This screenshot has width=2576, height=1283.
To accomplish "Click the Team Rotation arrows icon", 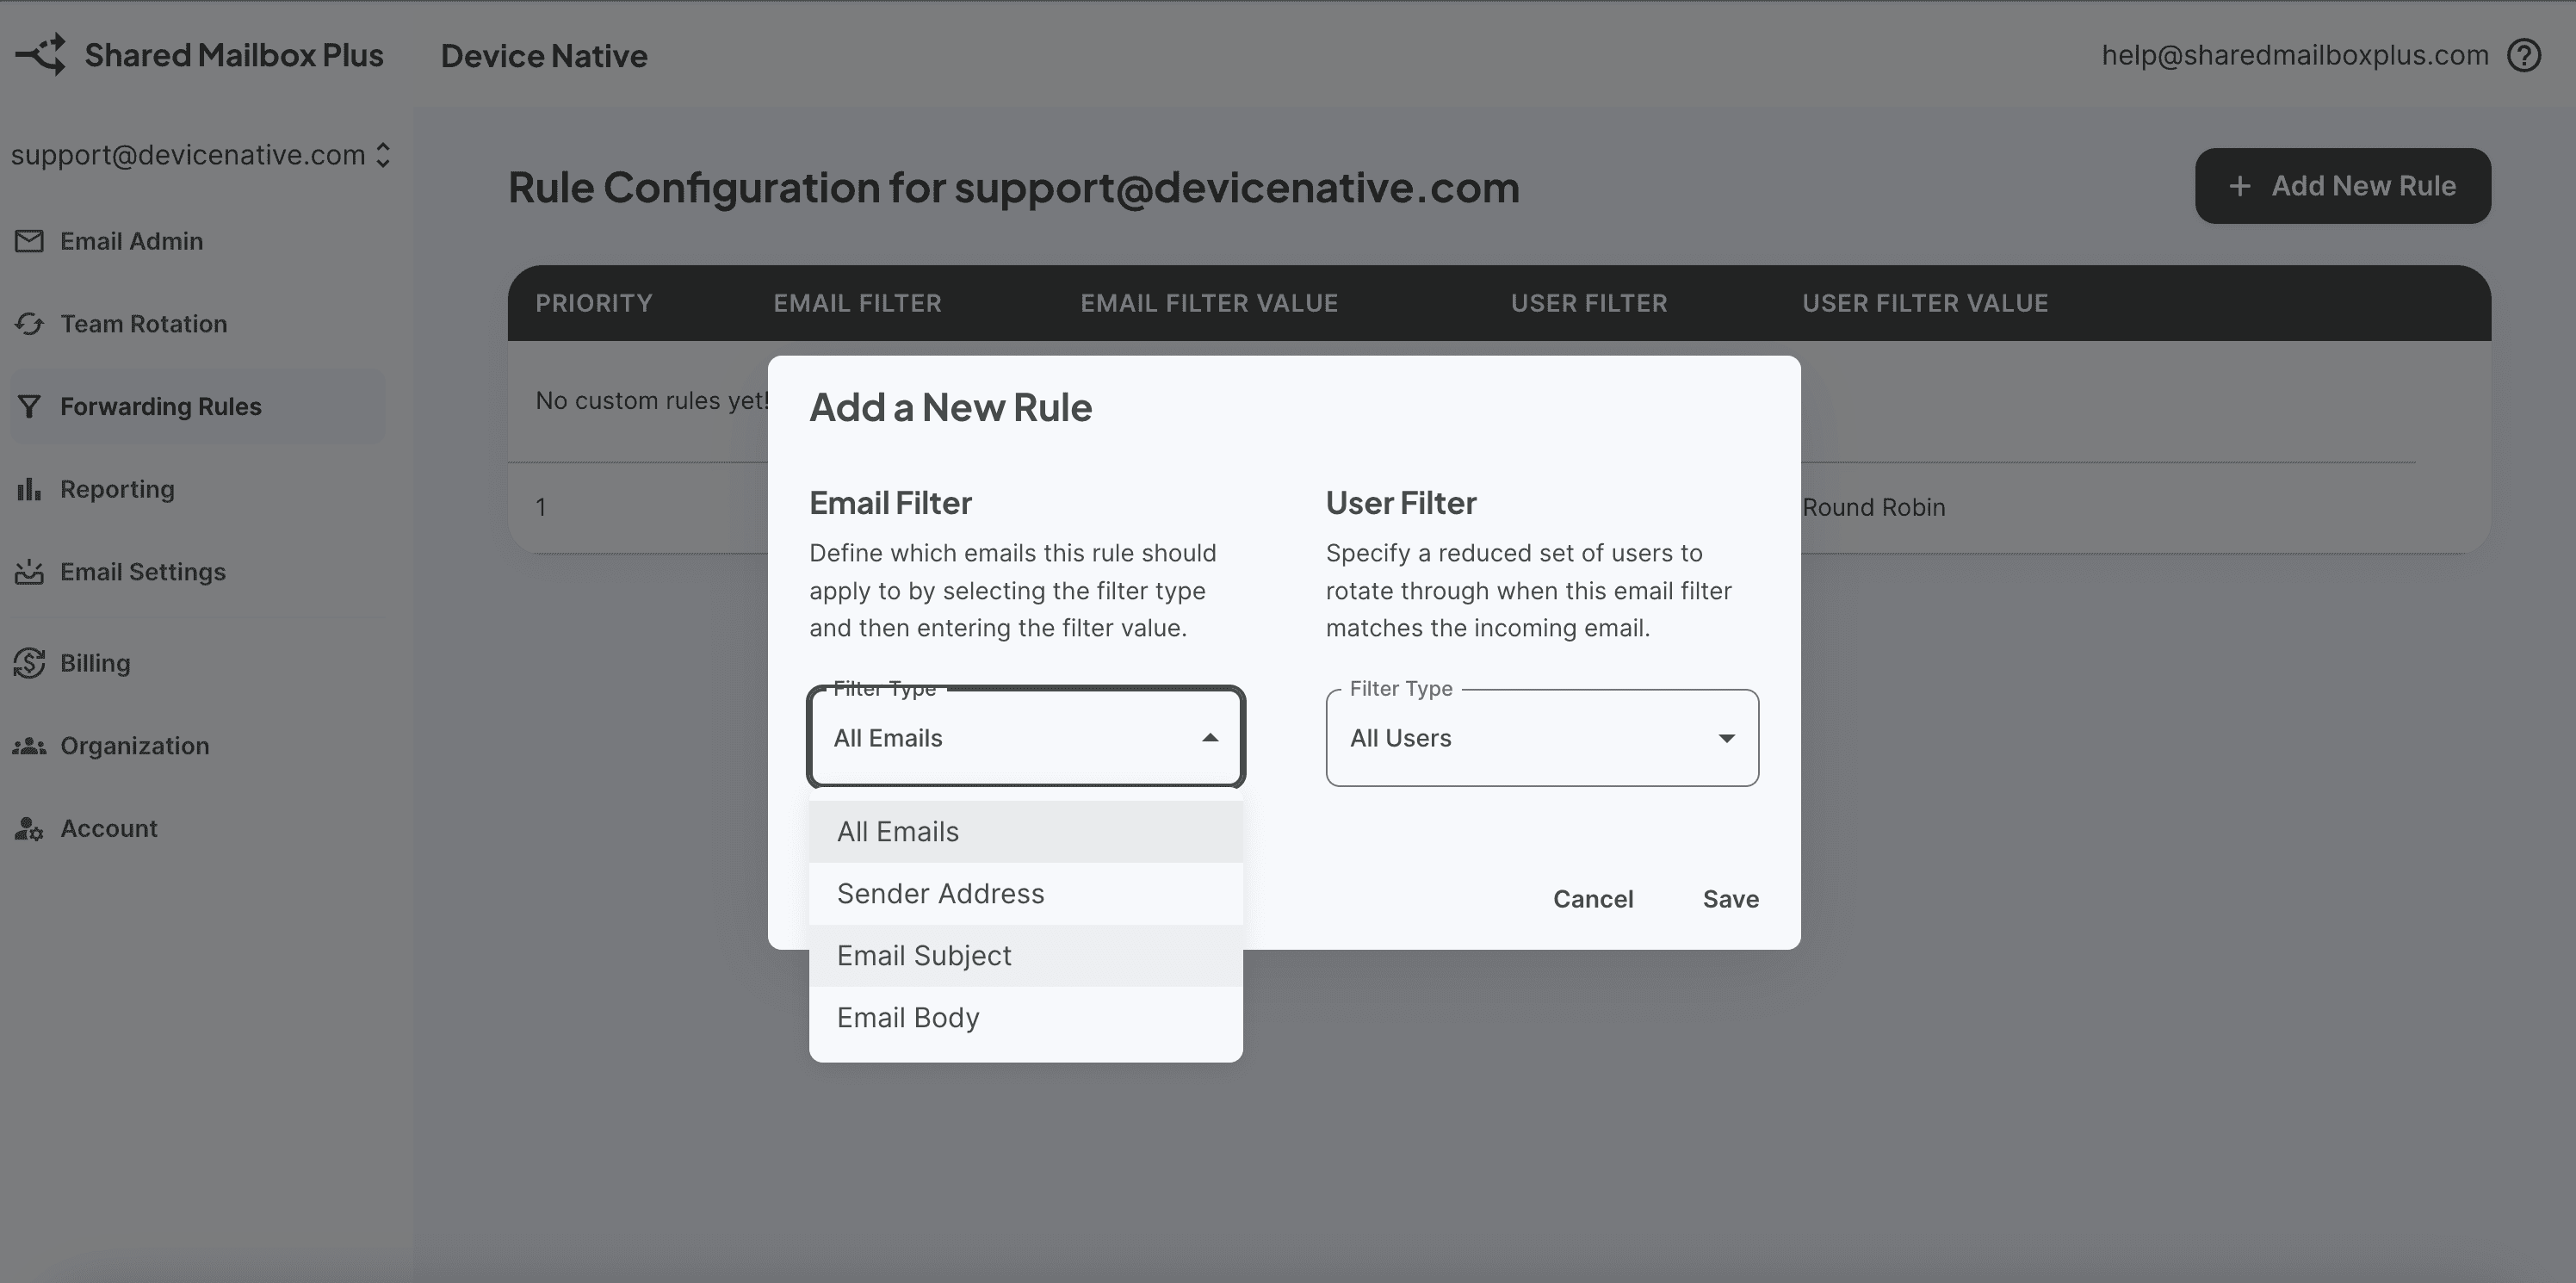I will (x=29, y=324).
